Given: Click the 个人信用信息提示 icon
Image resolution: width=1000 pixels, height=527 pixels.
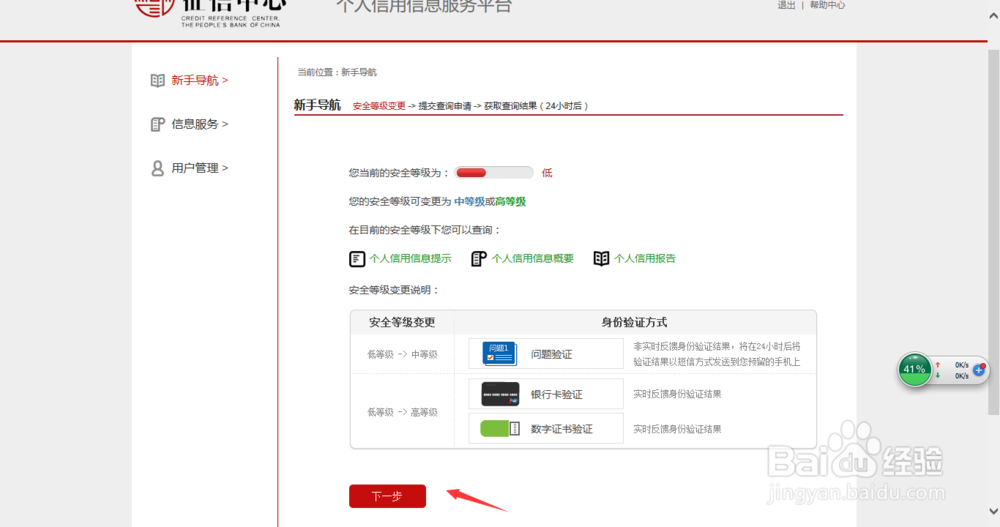Looking at the screenshot, I should click(x=357, y=258).
